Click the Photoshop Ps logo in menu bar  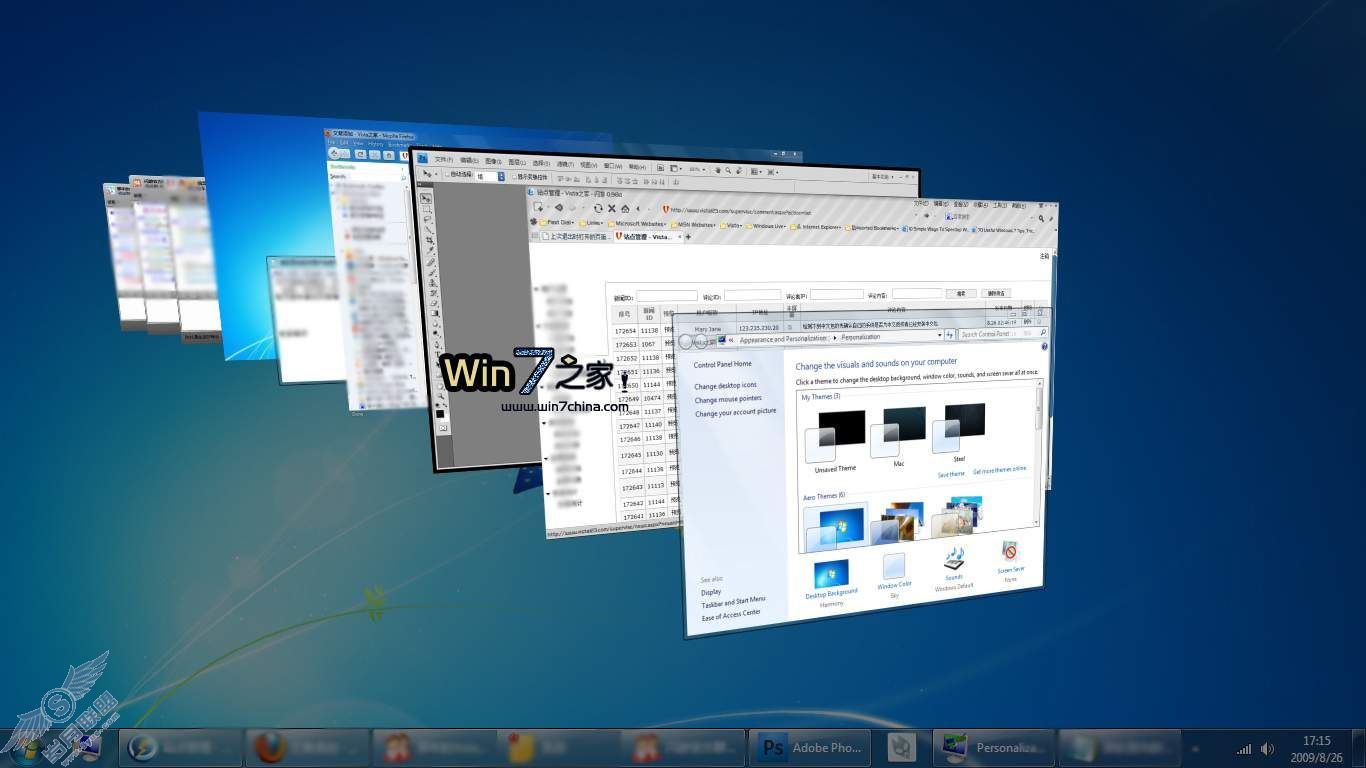point(423,157)
